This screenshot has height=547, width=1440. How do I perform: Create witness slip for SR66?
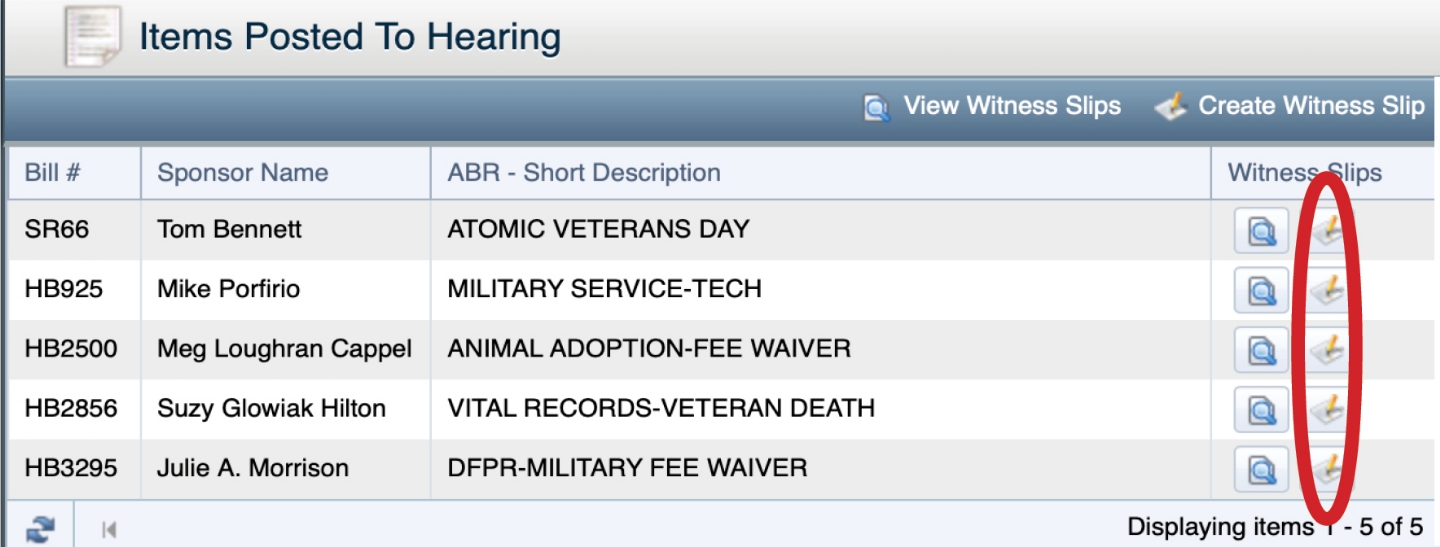[x=1326, y=231]
